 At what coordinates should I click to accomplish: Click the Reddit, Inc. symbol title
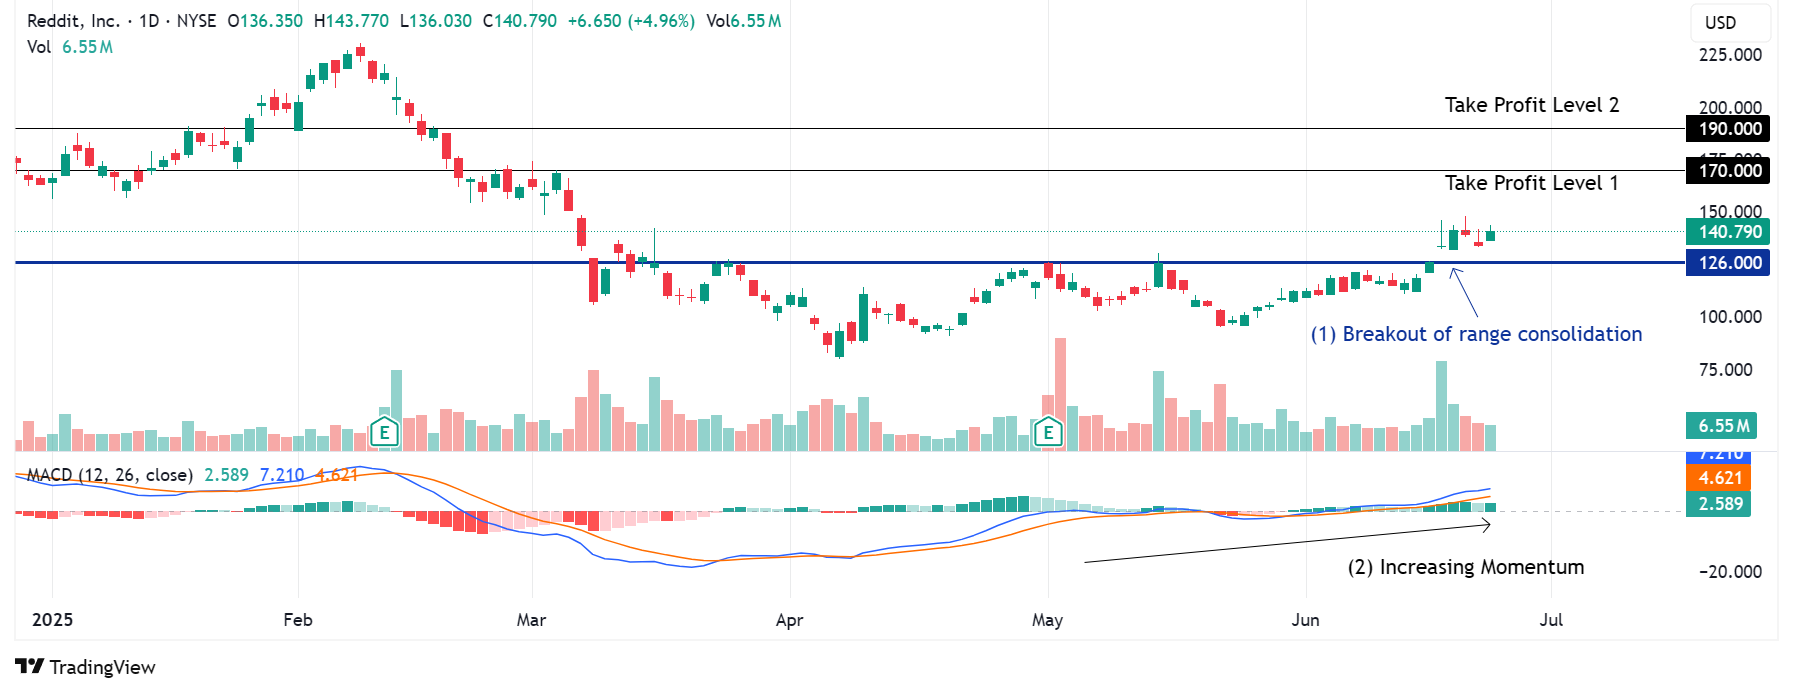pyautogui.click(x=73, y=21)
